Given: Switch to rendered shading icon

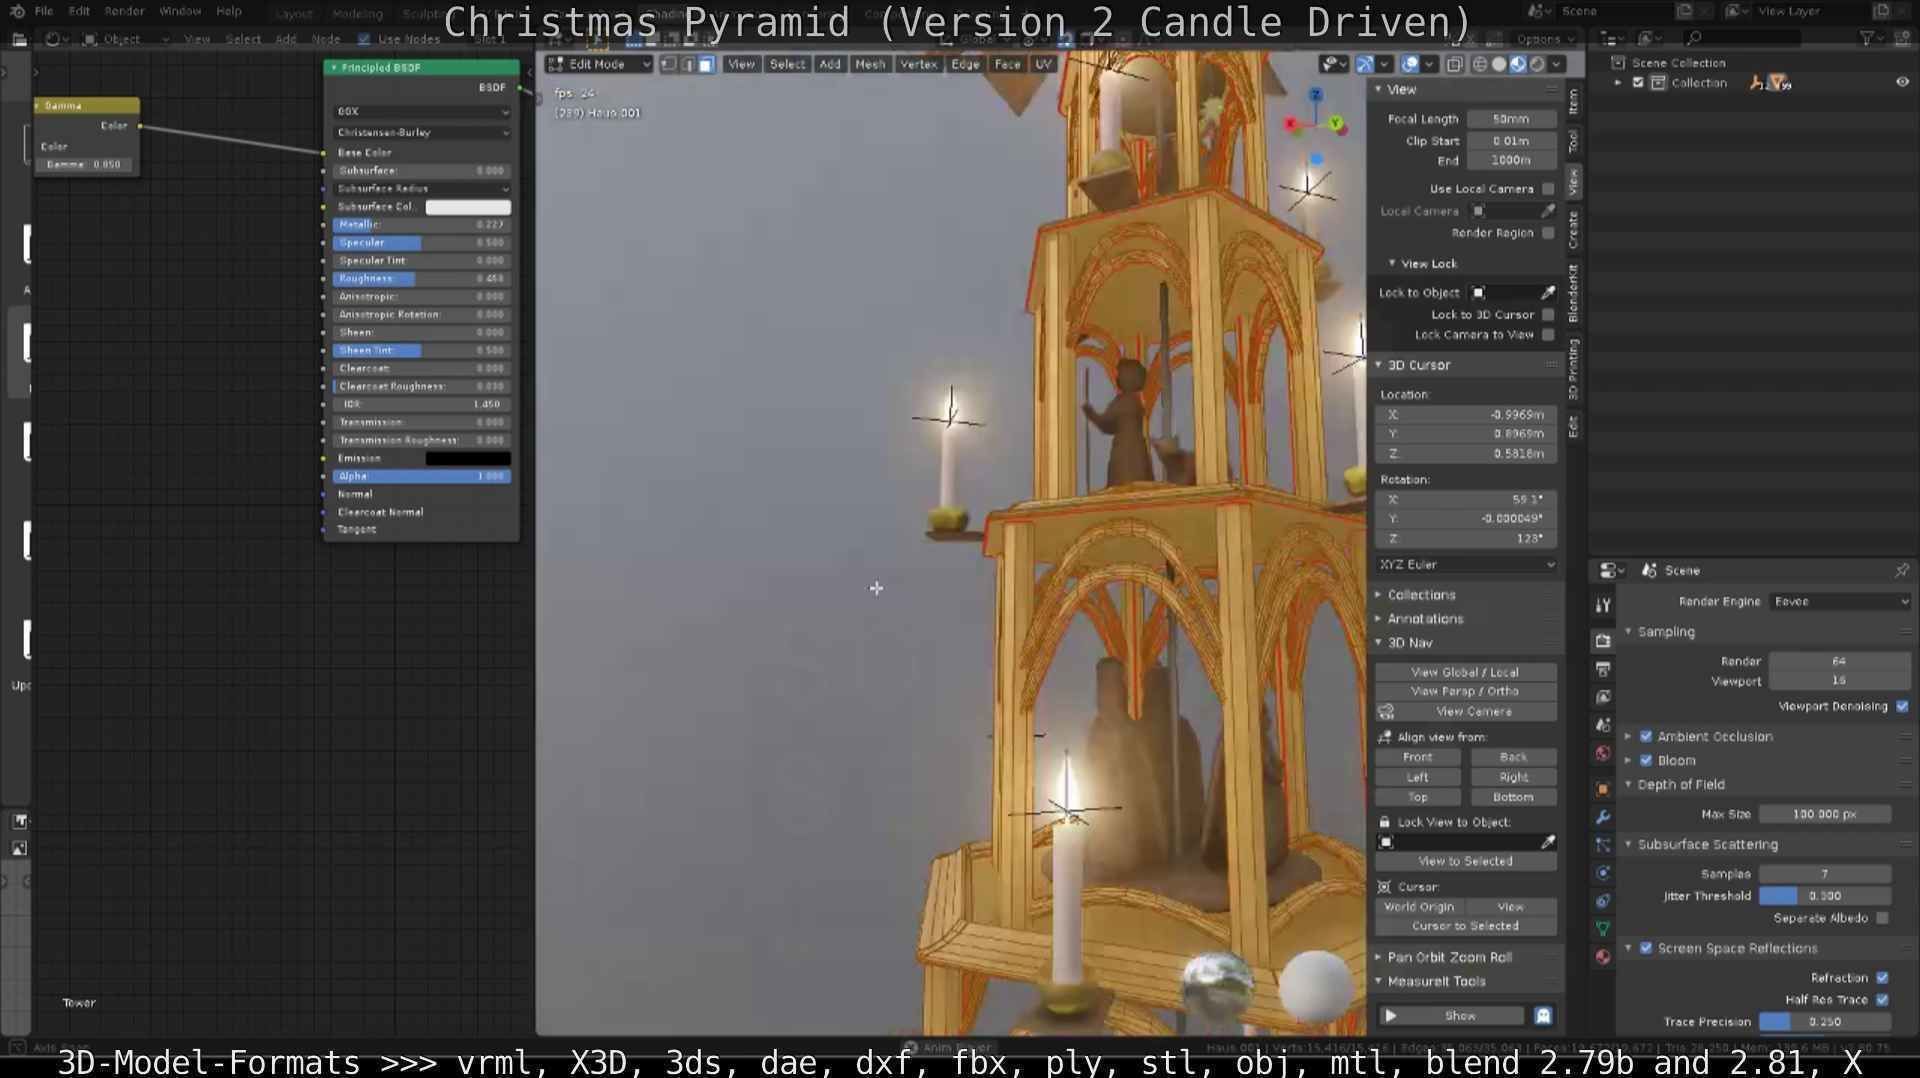Looking at the screenshot, I should tap(1537, 64).
